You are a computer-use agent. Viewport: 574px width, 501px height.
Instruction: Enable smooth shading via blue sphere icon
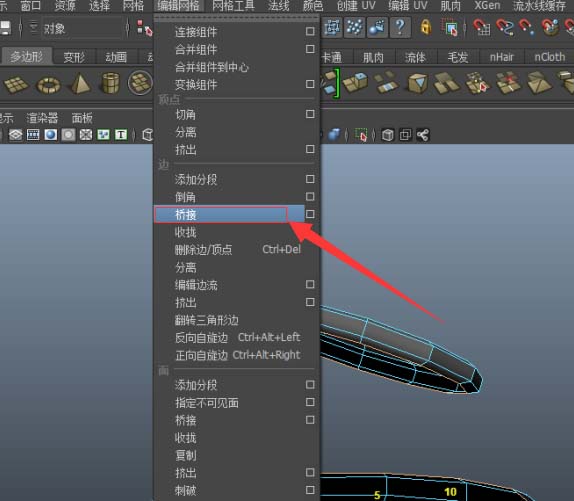click(51, 135)
